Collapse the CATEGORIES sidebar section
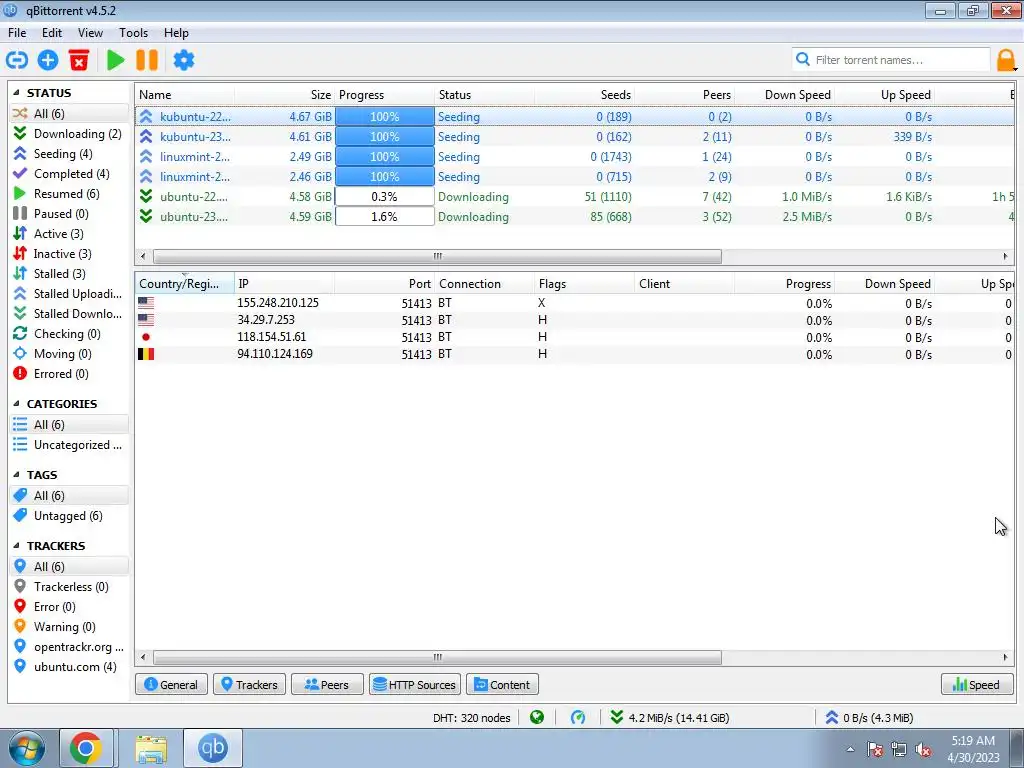This screenshot has width=1024, height=768. (17, 404)
